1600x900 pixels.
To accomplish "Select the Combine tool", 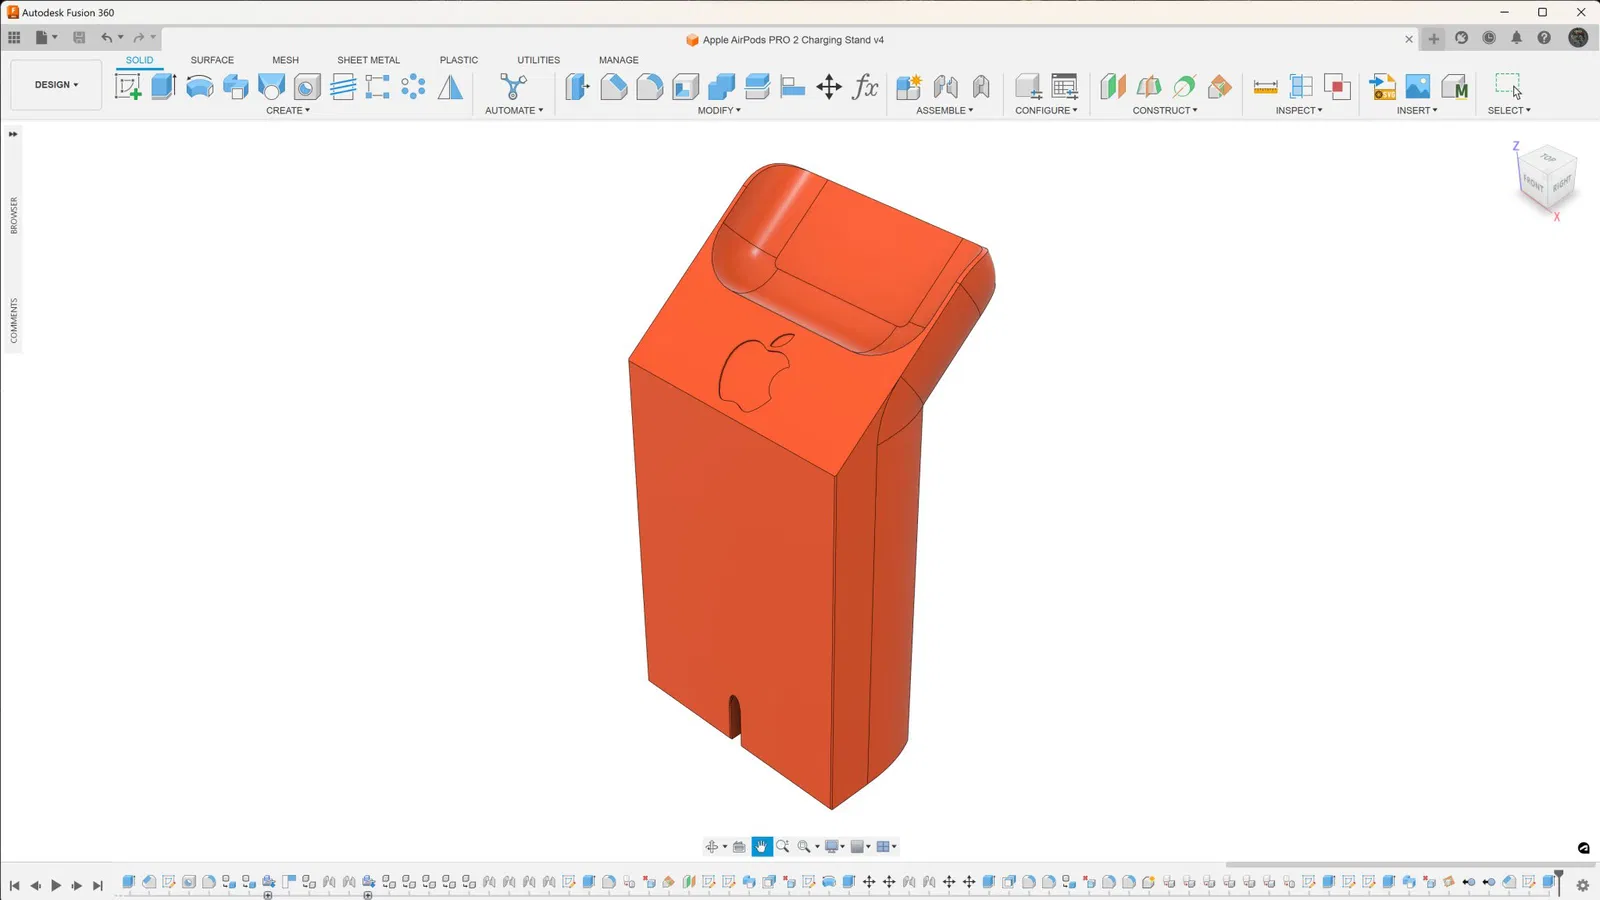I will [x=721, y=87].
